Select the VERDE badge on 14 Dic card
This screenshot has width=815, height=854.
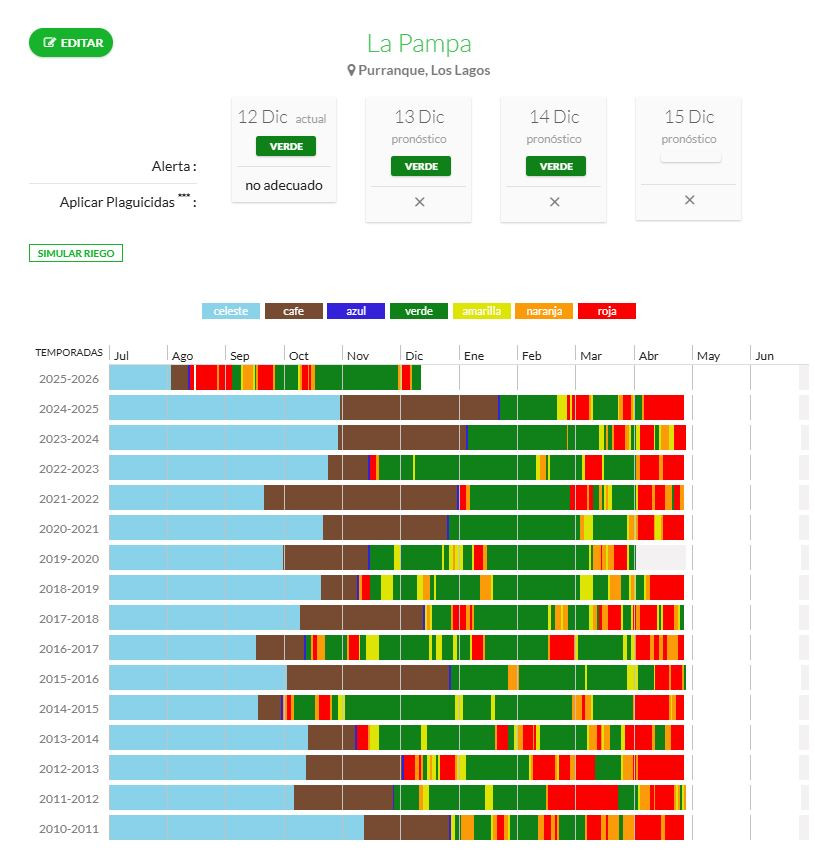[x=555, y=166]
